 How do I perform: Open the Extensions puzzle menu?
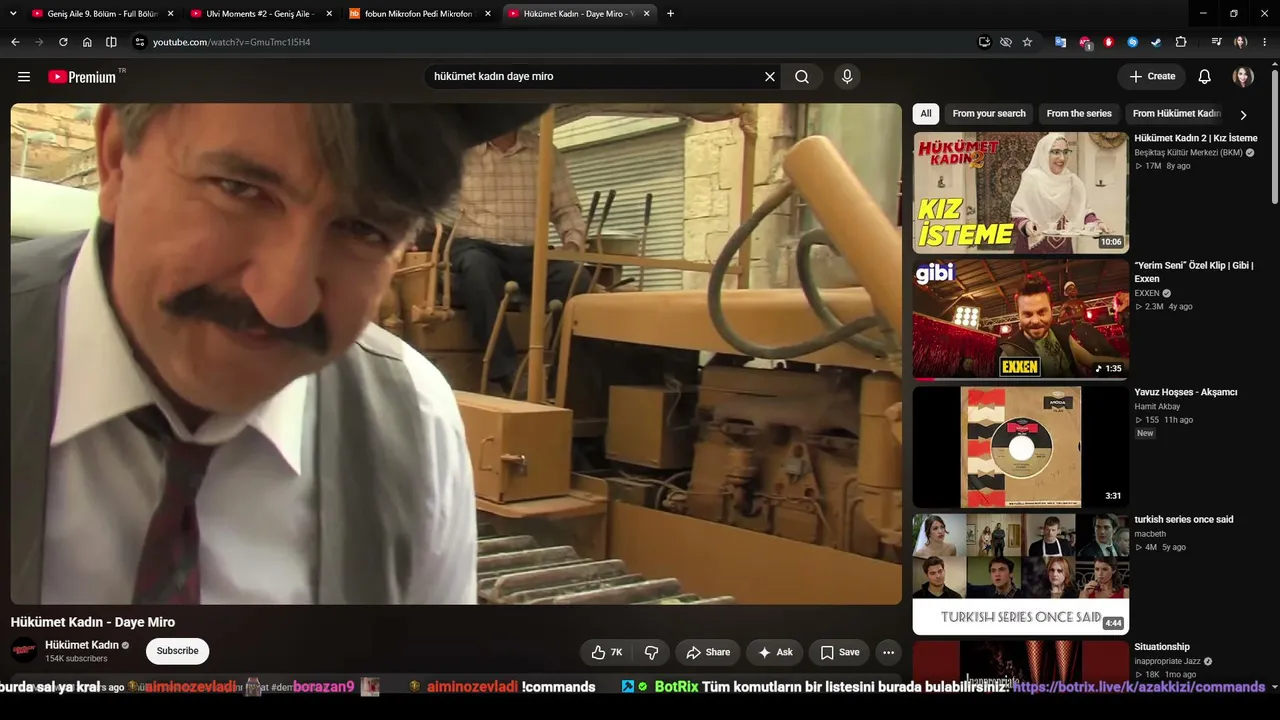click(x=1181, y=42)
